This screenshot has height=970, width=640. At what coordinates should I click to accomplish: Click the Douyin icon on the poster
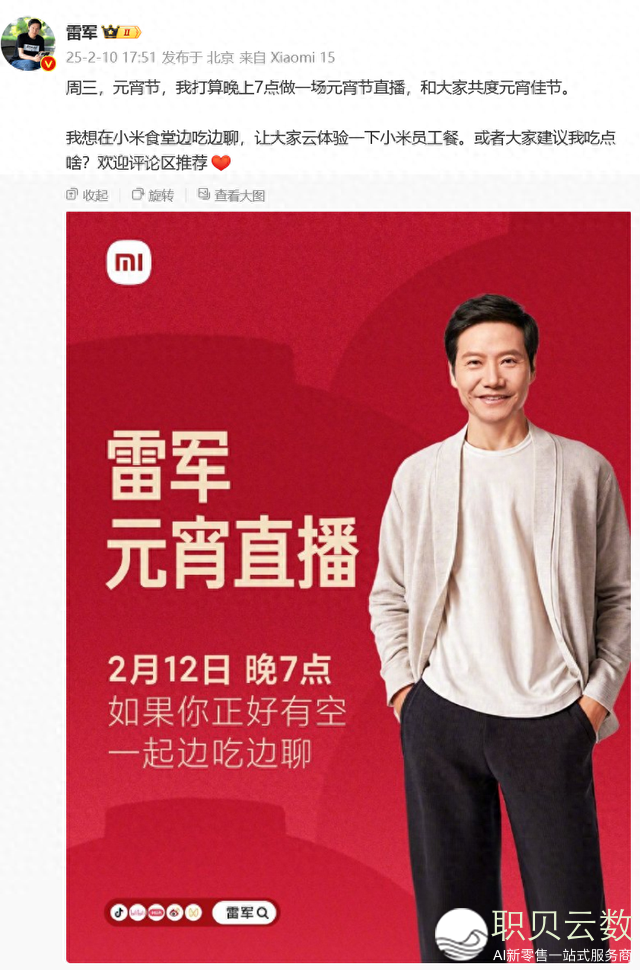point(119,912)
